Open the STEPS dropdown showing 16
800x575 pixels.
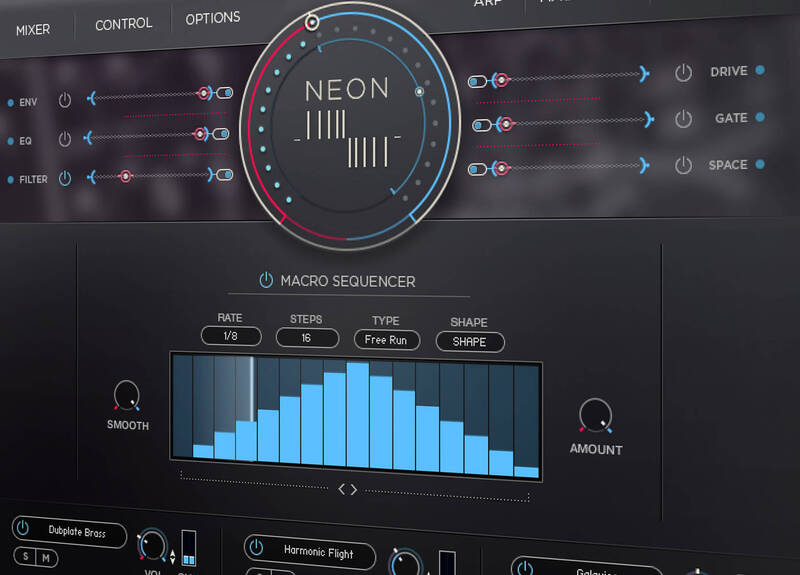(307, 338)
